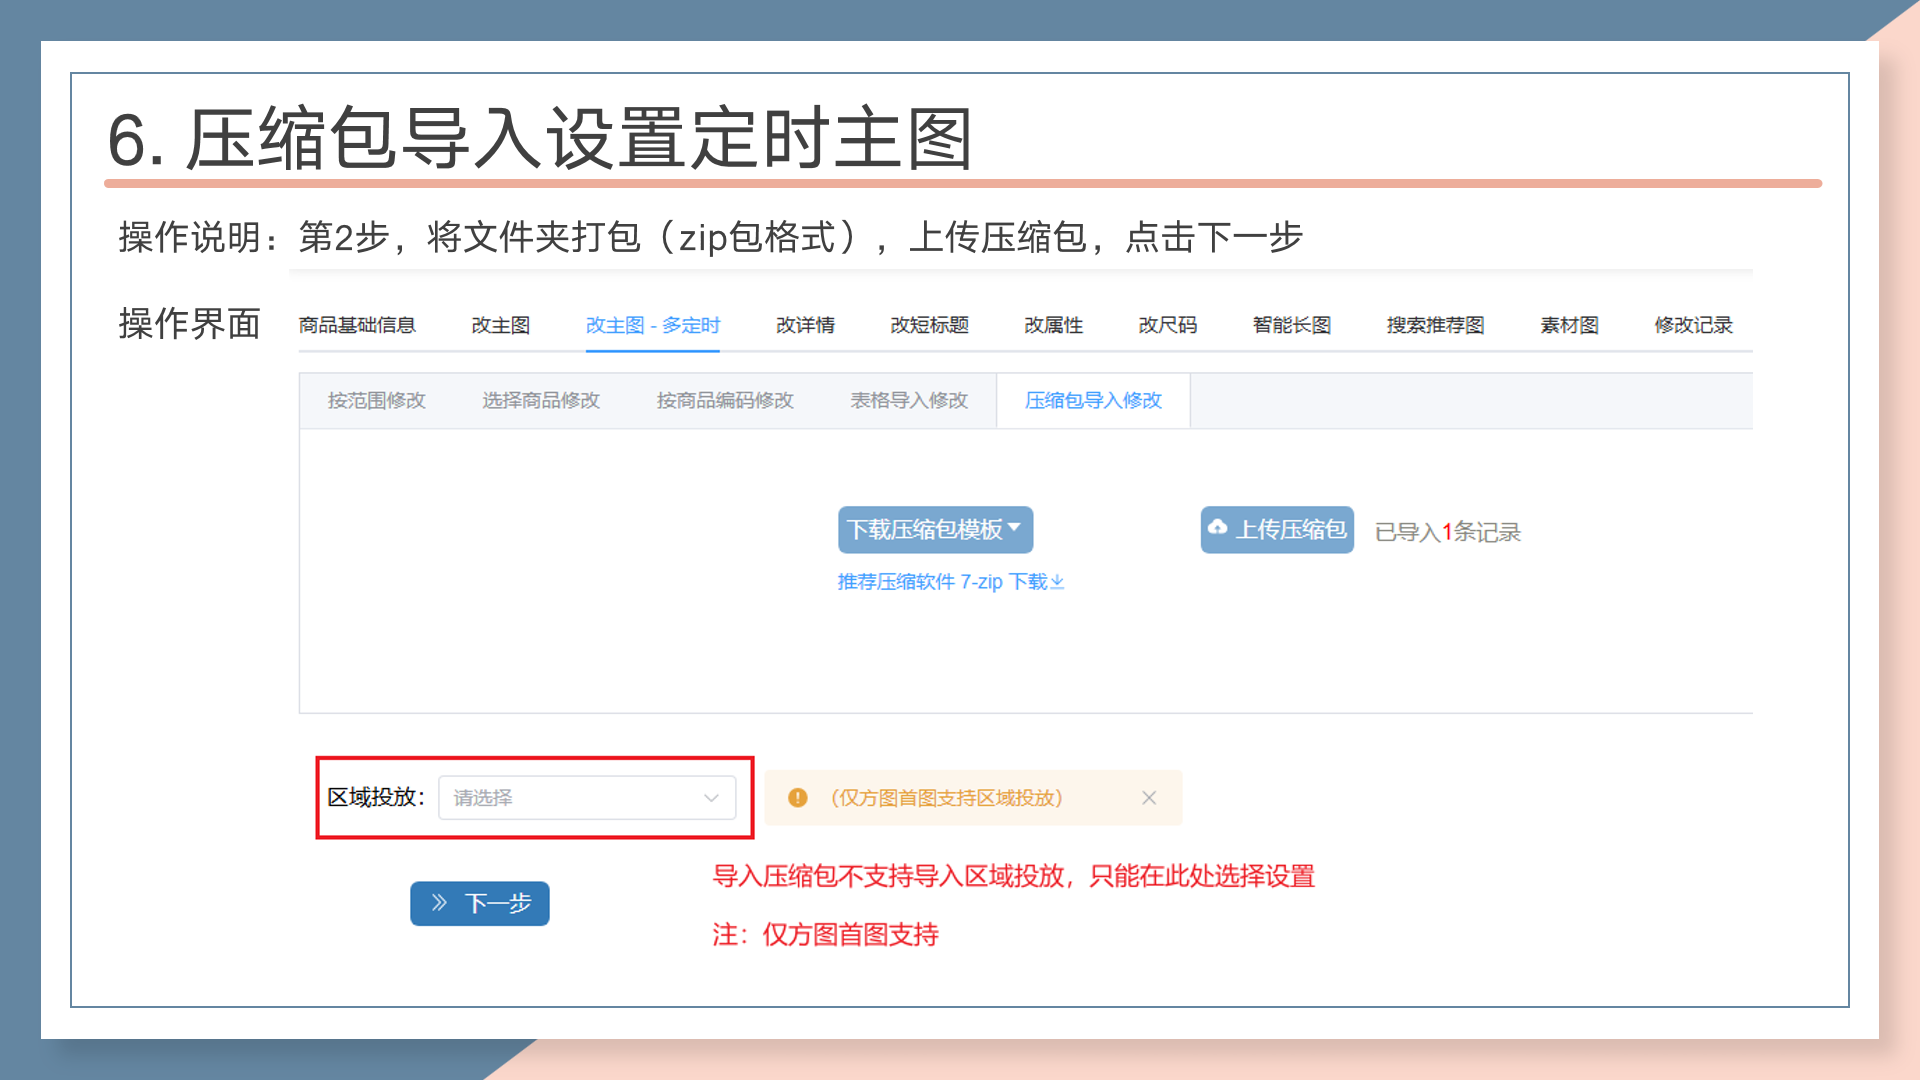Screen dimensions: 1920x1080
Task: Click the download arrow icon after 7-zip 下载
Action: coord(1058,582)
